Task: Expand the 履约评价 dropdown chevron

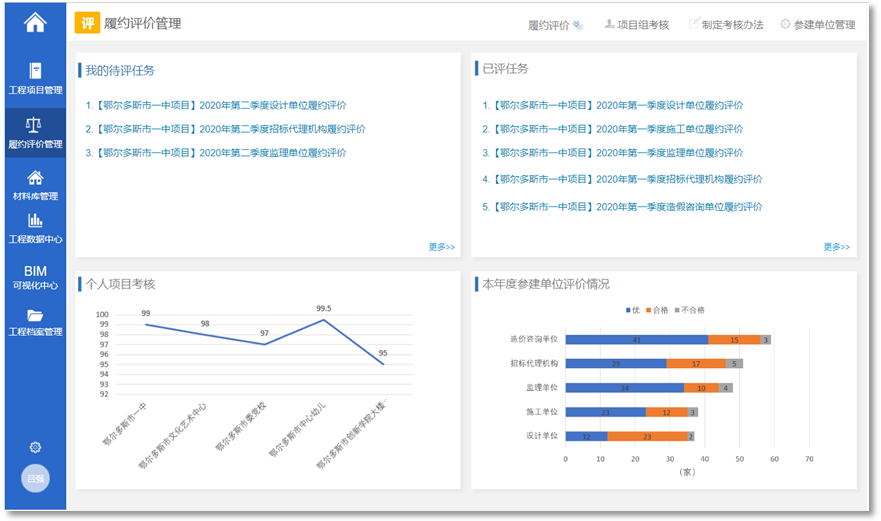Action: (578, 25)
